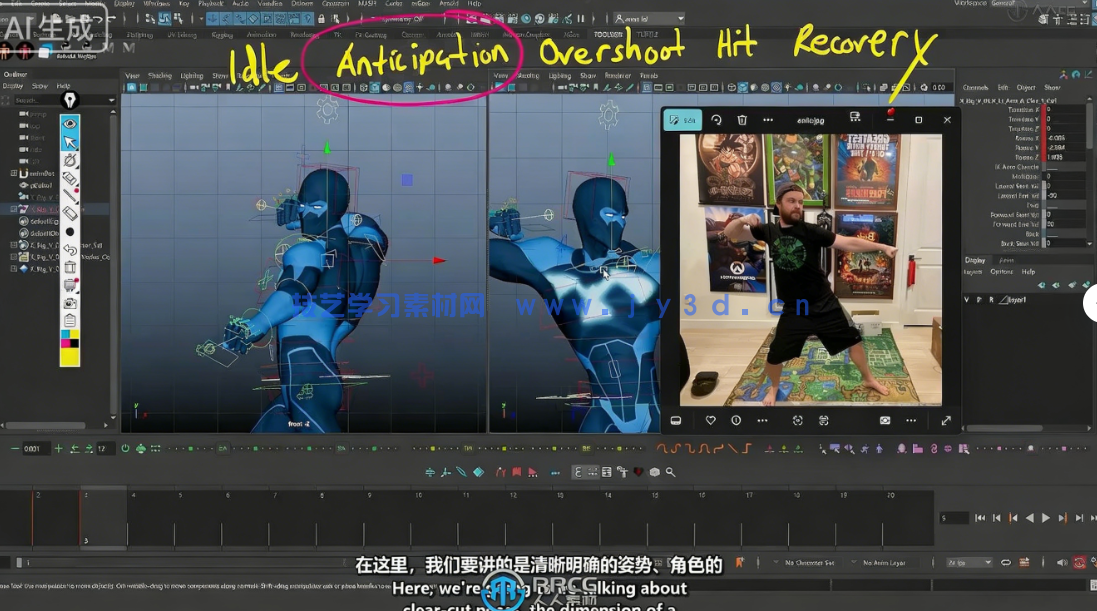The image size is (1097, 611).
Task: Click the eye icon in annotation toolbar
Action: 70,124
